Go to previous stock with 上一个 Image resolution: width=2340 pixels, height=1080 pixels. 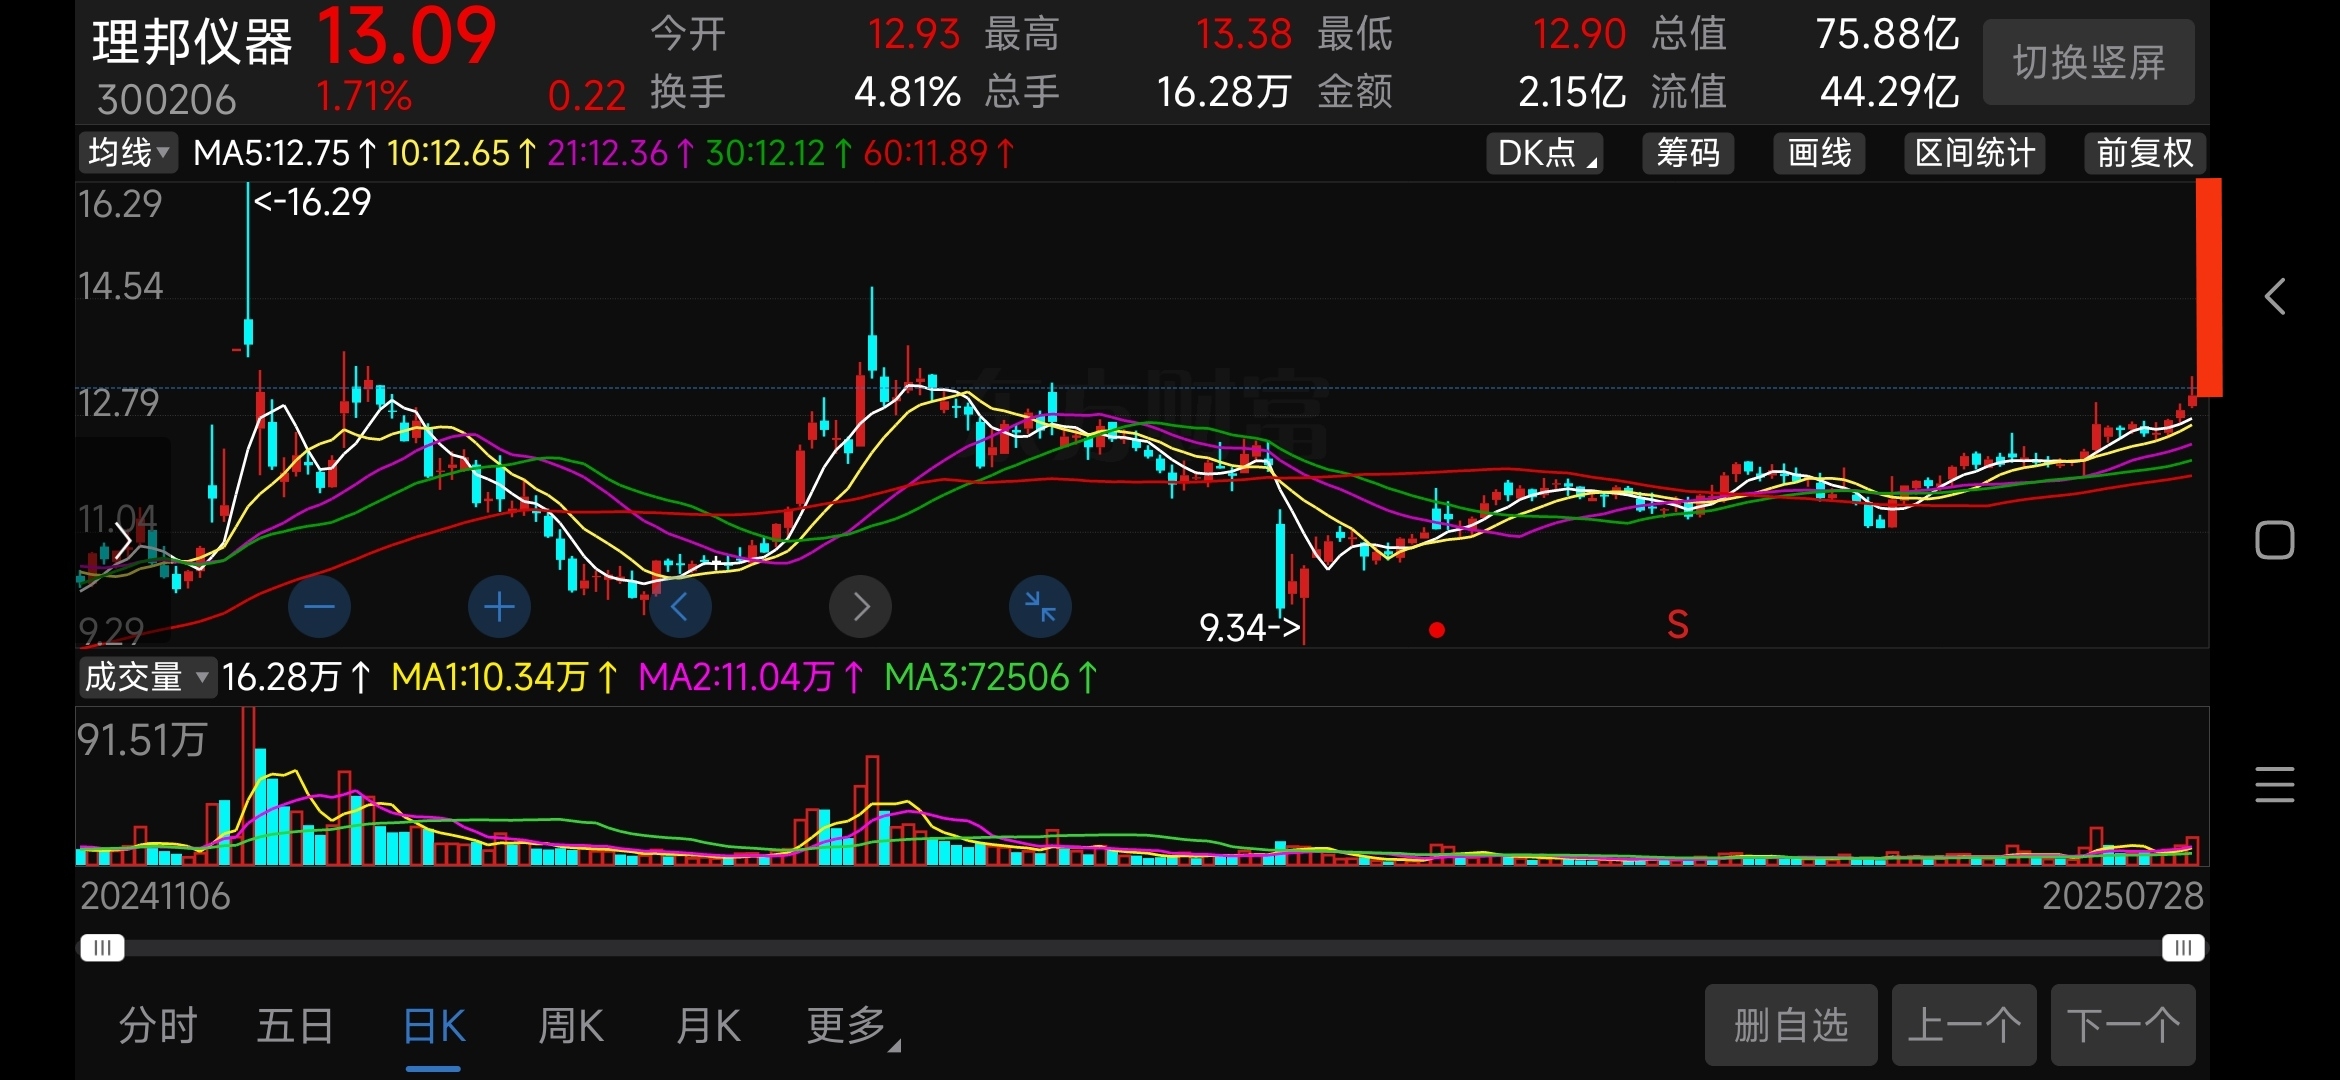coord(1964,1025)
